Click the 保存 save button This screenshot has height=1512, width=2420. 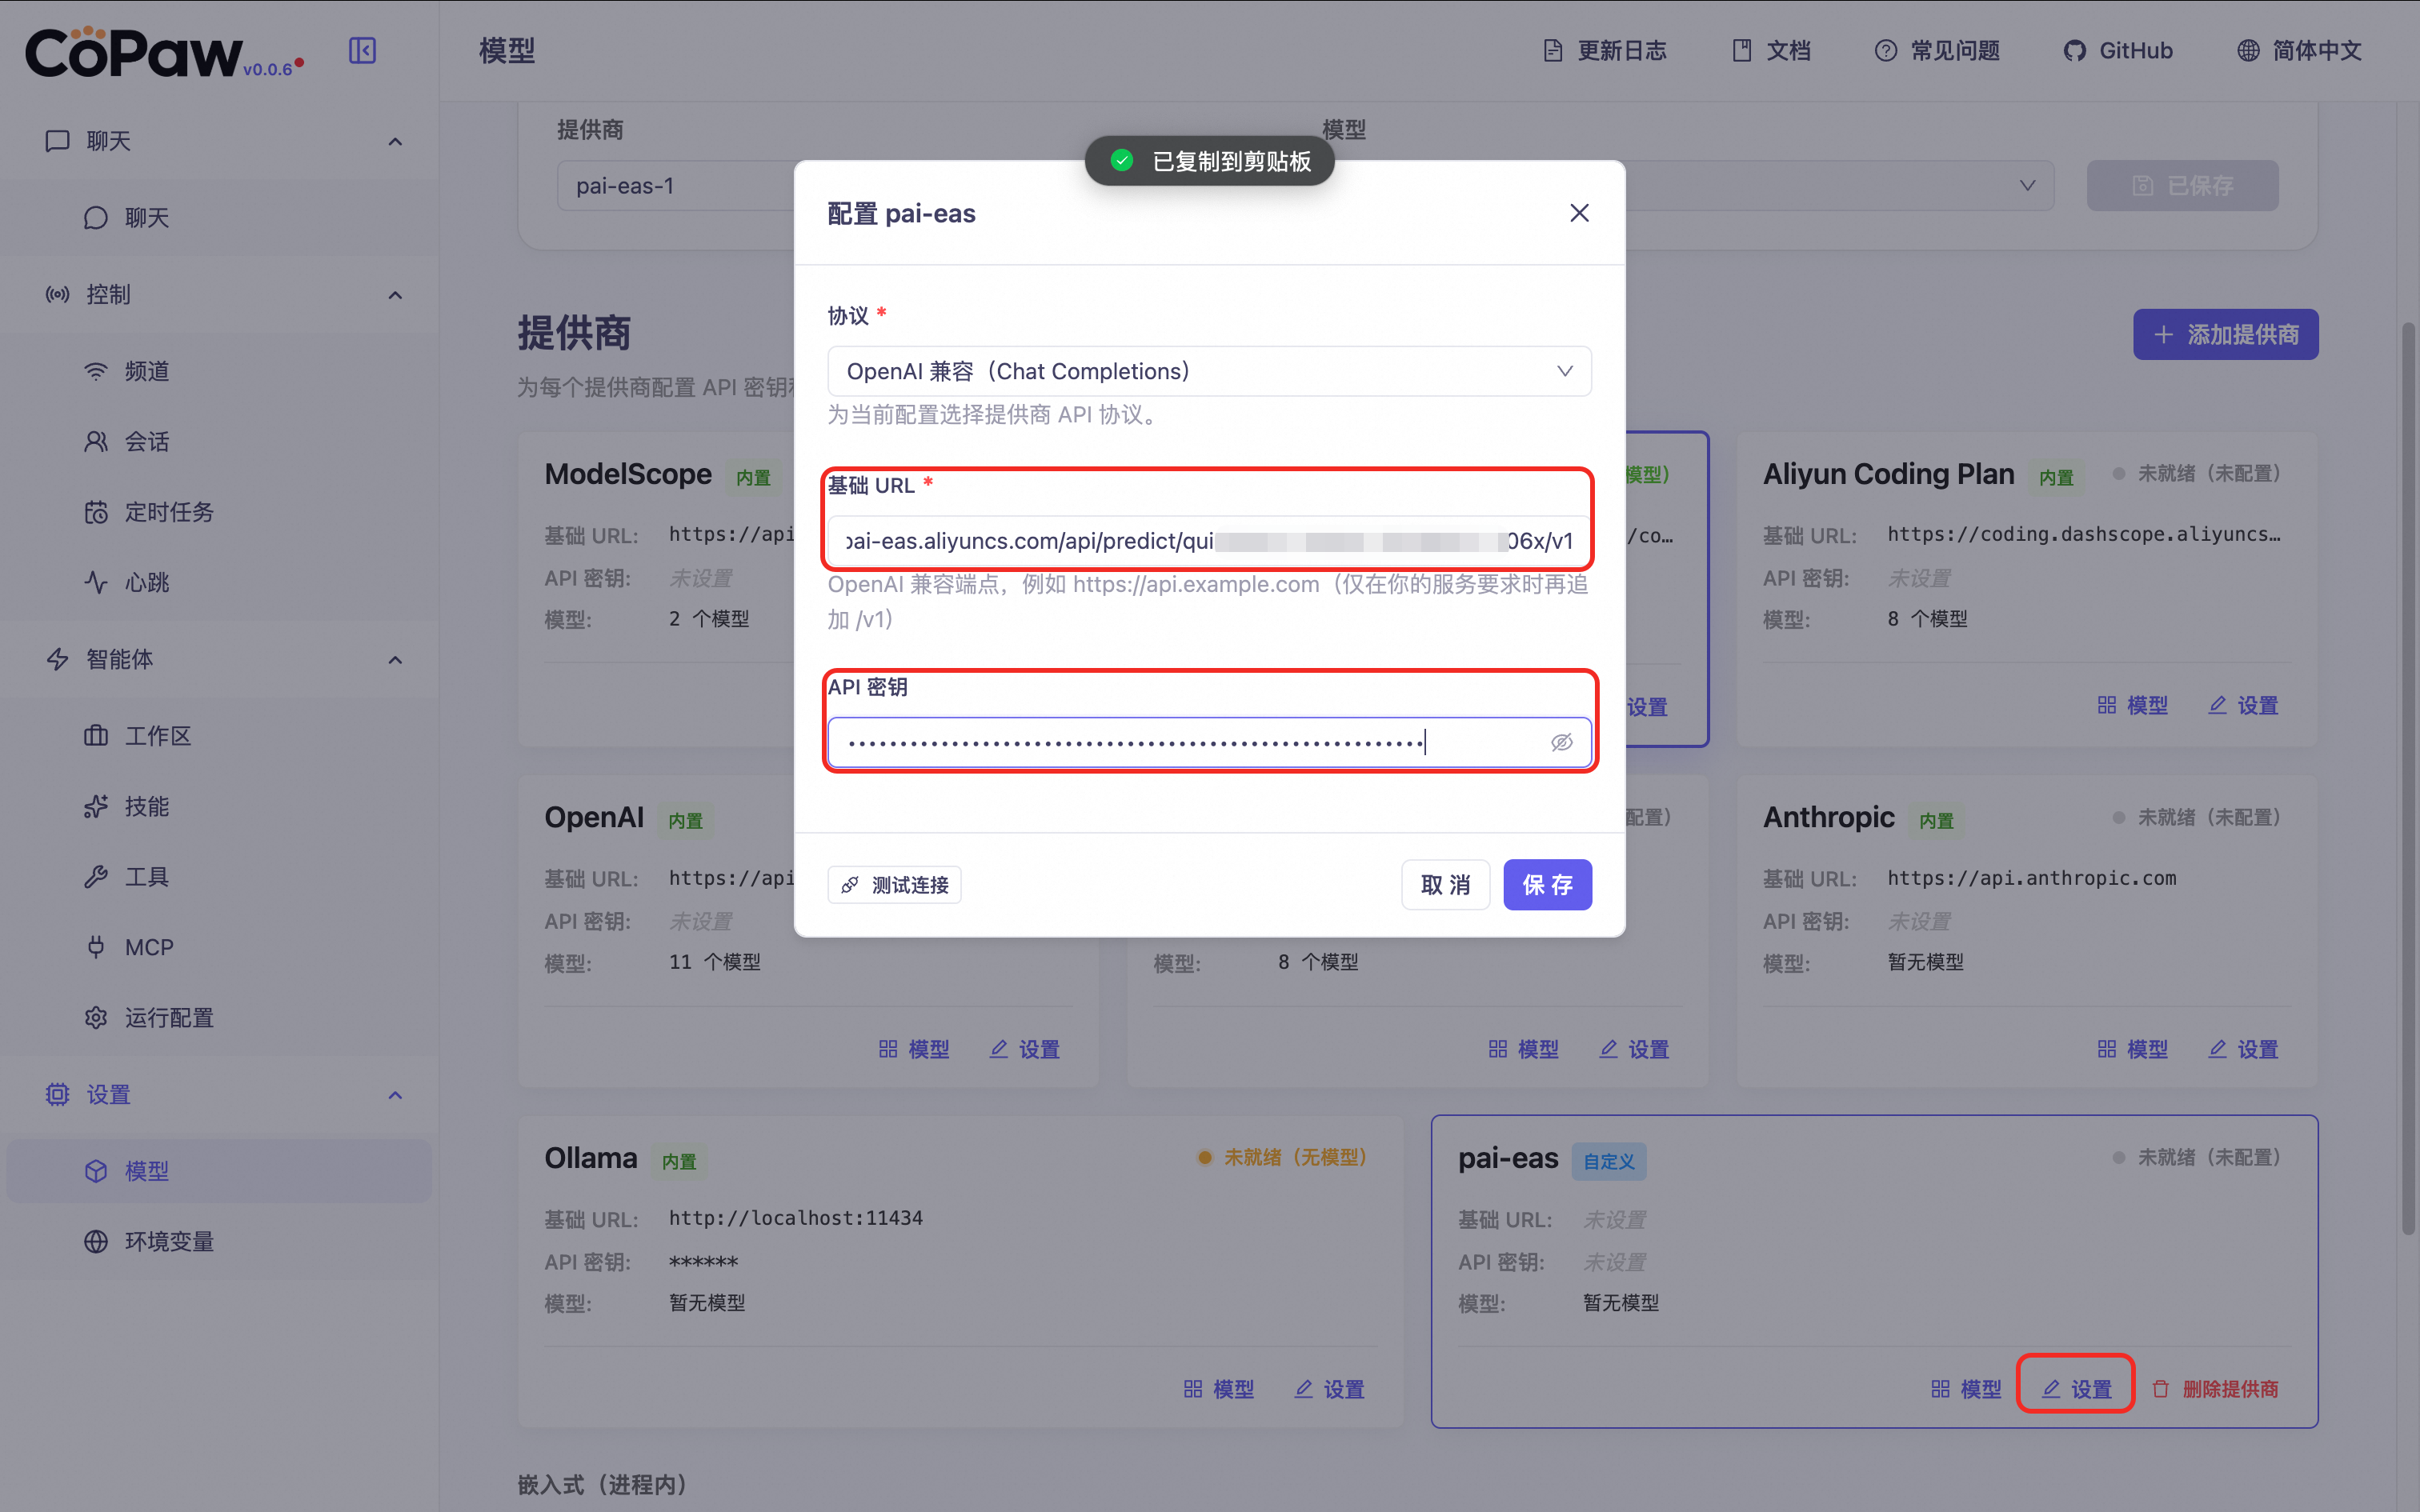click(x=1546, y=885)
